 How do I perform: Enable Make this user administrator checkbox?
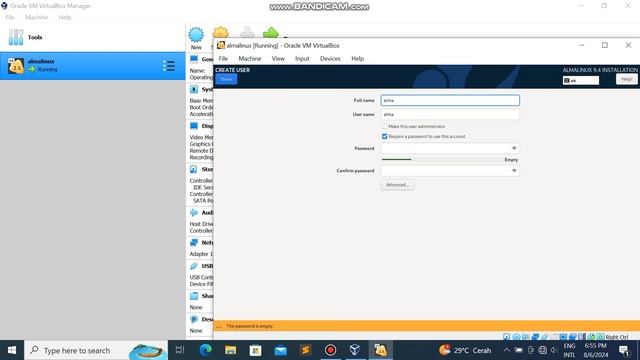pyautogui.click(x=384, y=127)
